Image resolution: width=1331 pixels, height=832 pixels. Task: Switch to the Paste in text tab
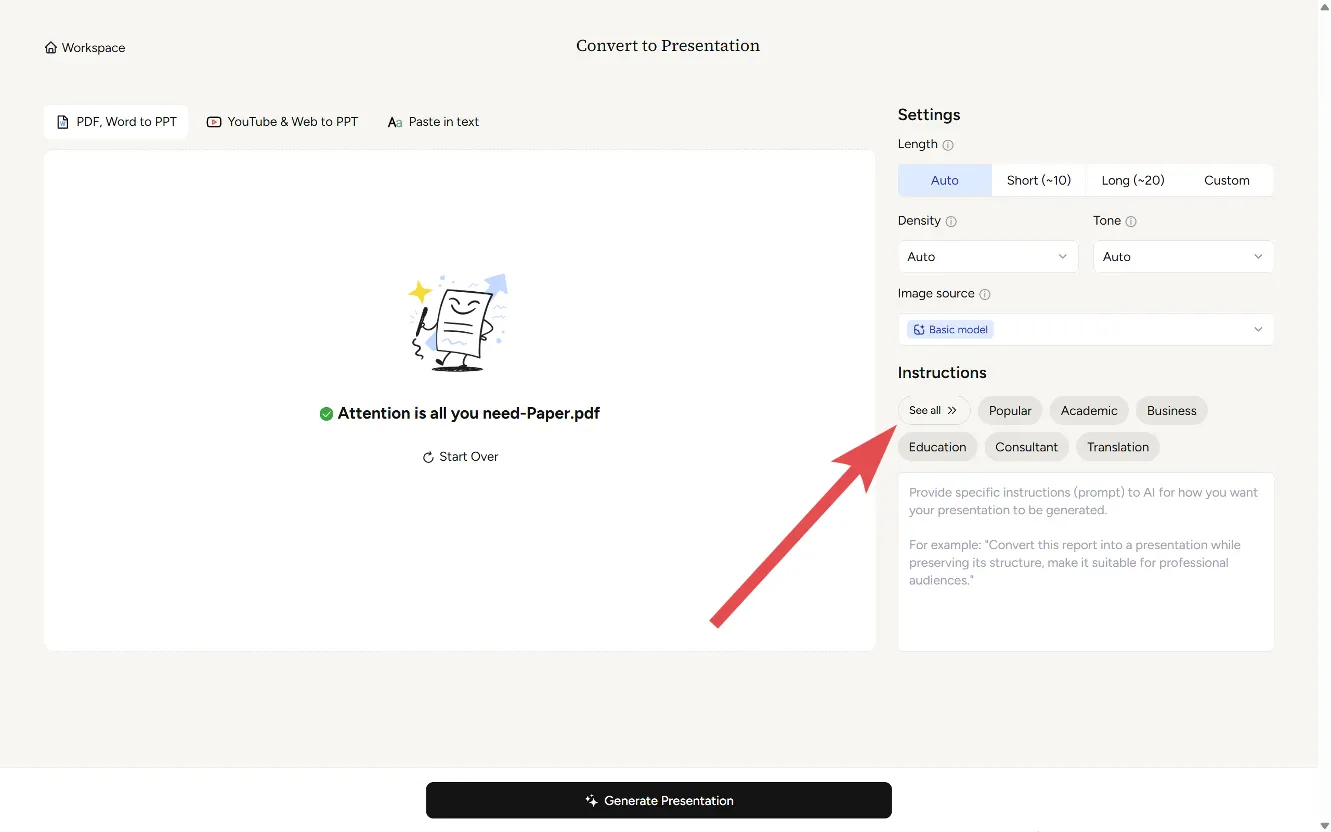pos(433,122)
